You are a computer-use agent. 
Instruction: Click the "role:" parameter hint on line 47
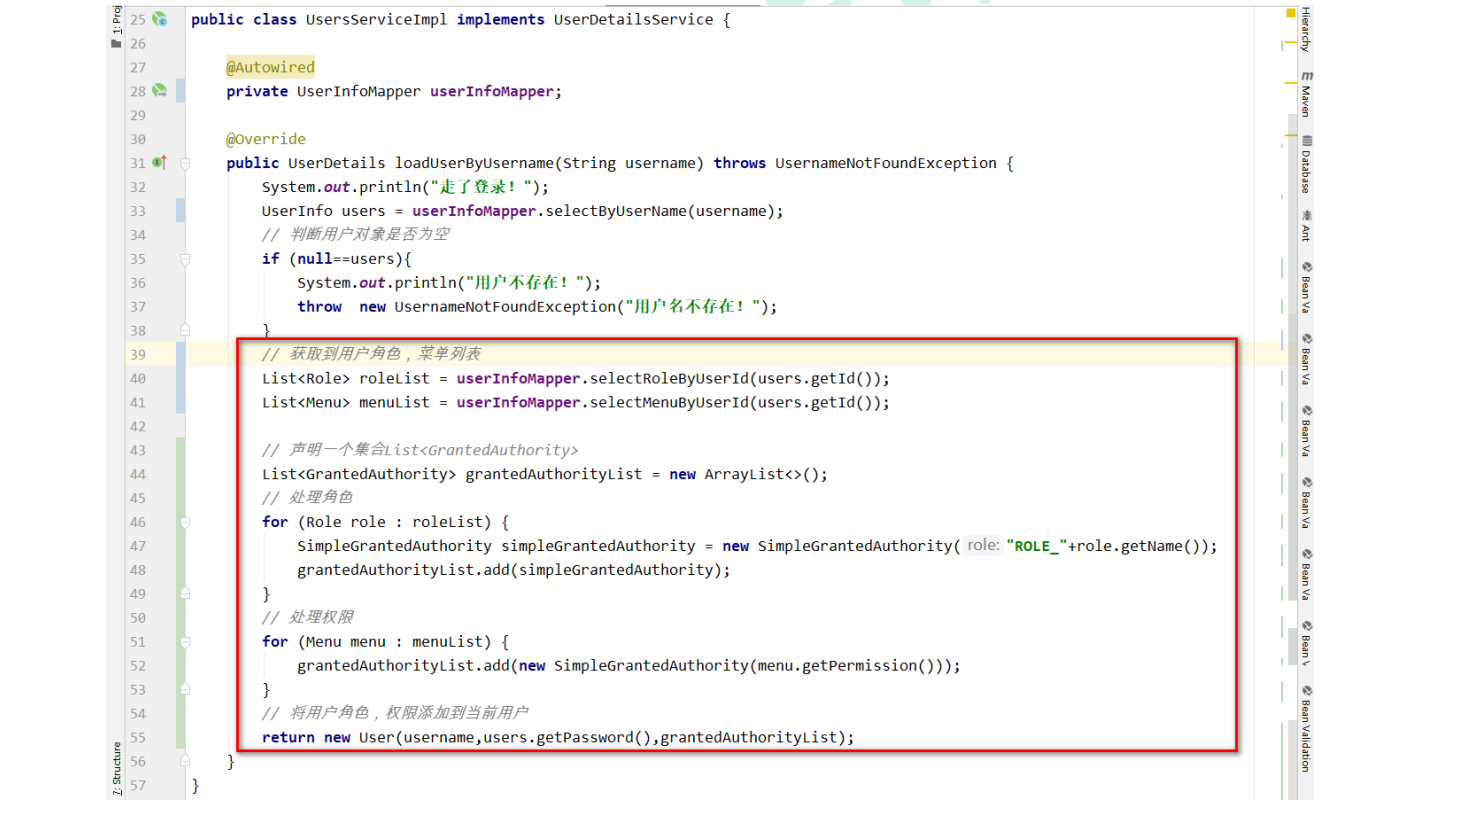983,545
